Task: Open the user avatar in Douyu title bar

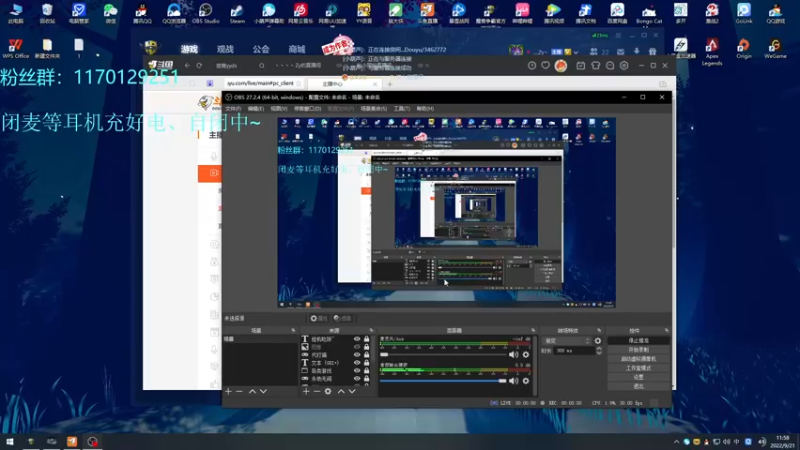Action: pos(561,66)
